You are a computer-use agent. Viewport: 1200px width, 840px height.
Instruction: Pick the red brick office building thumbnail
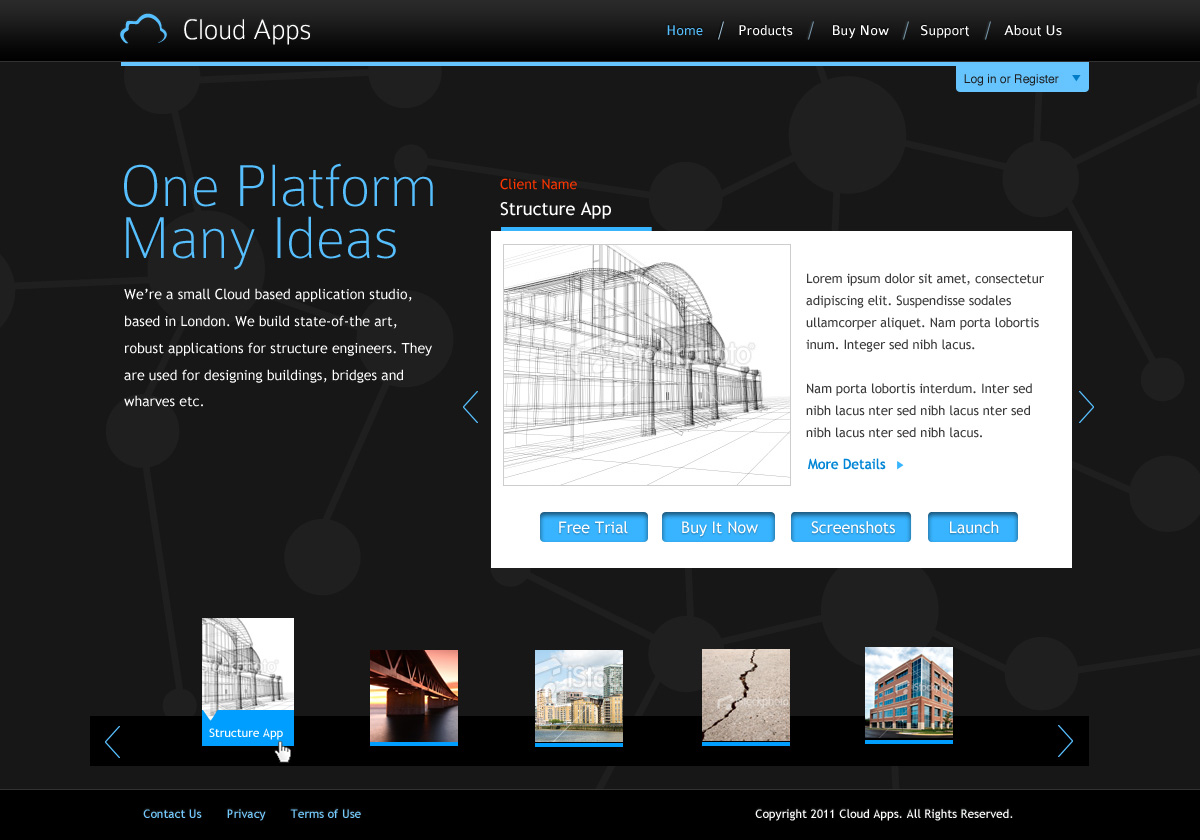tap(908, 694)
